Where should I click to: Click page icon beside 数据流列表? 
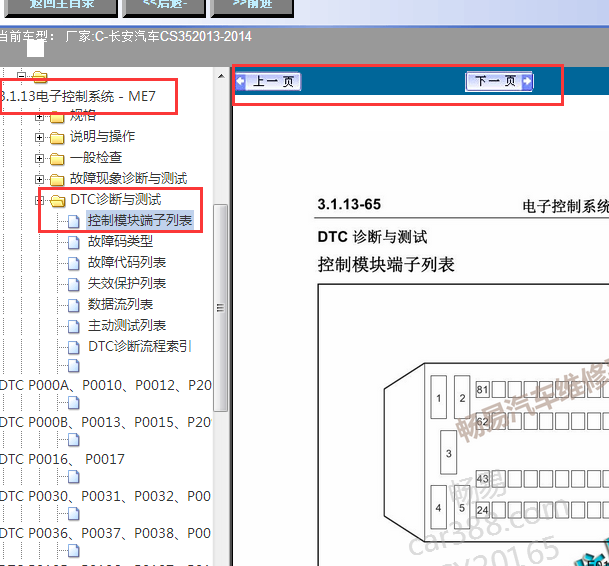point(73,305)
